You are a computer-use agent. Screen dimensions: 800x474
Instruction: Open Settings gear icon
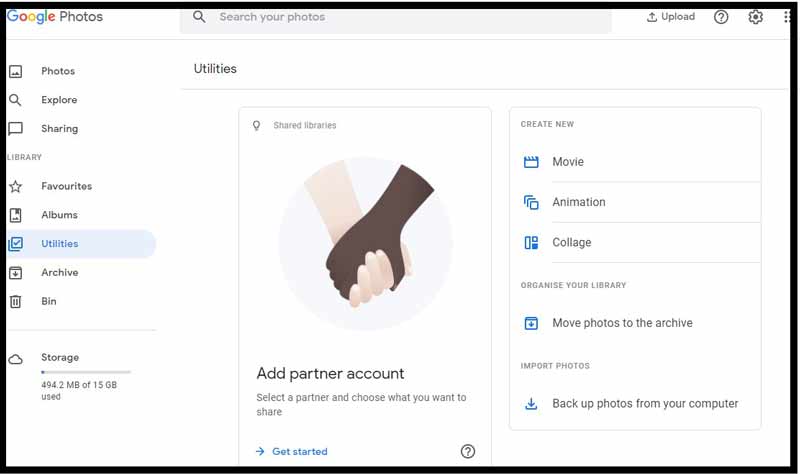pyautogui.click(x=755, y=17)
